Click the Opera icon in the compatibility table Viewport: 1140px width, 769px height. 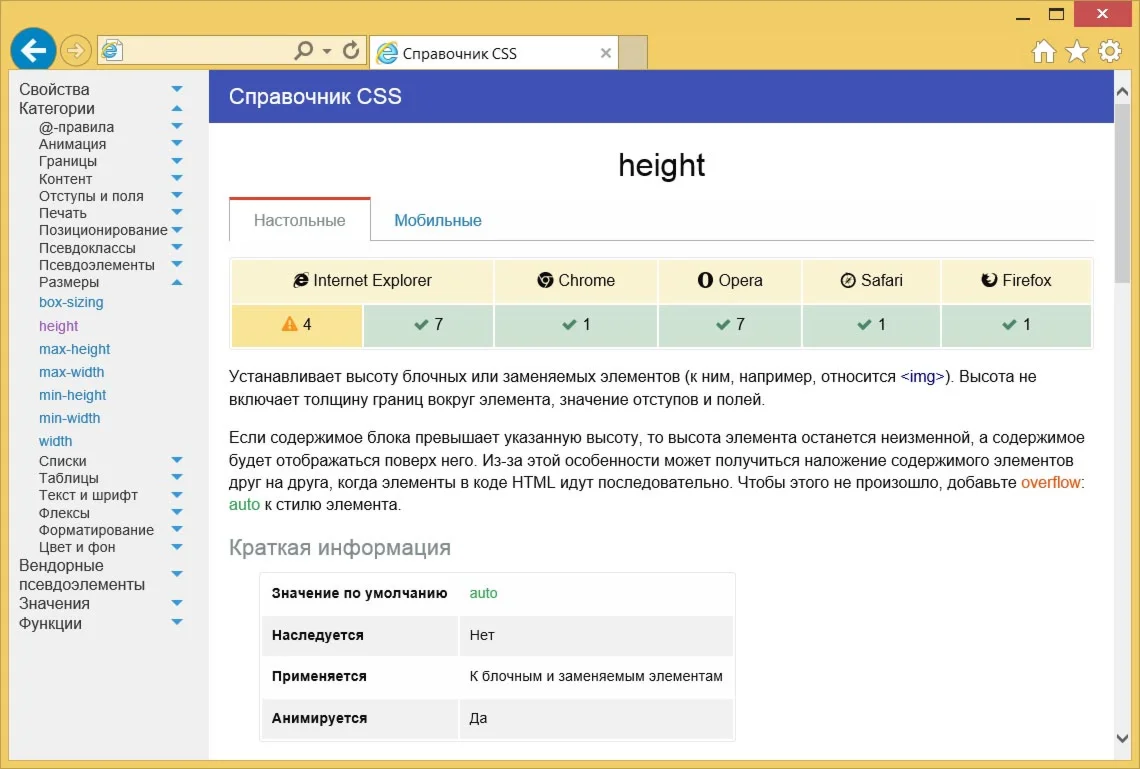(704, 280)
